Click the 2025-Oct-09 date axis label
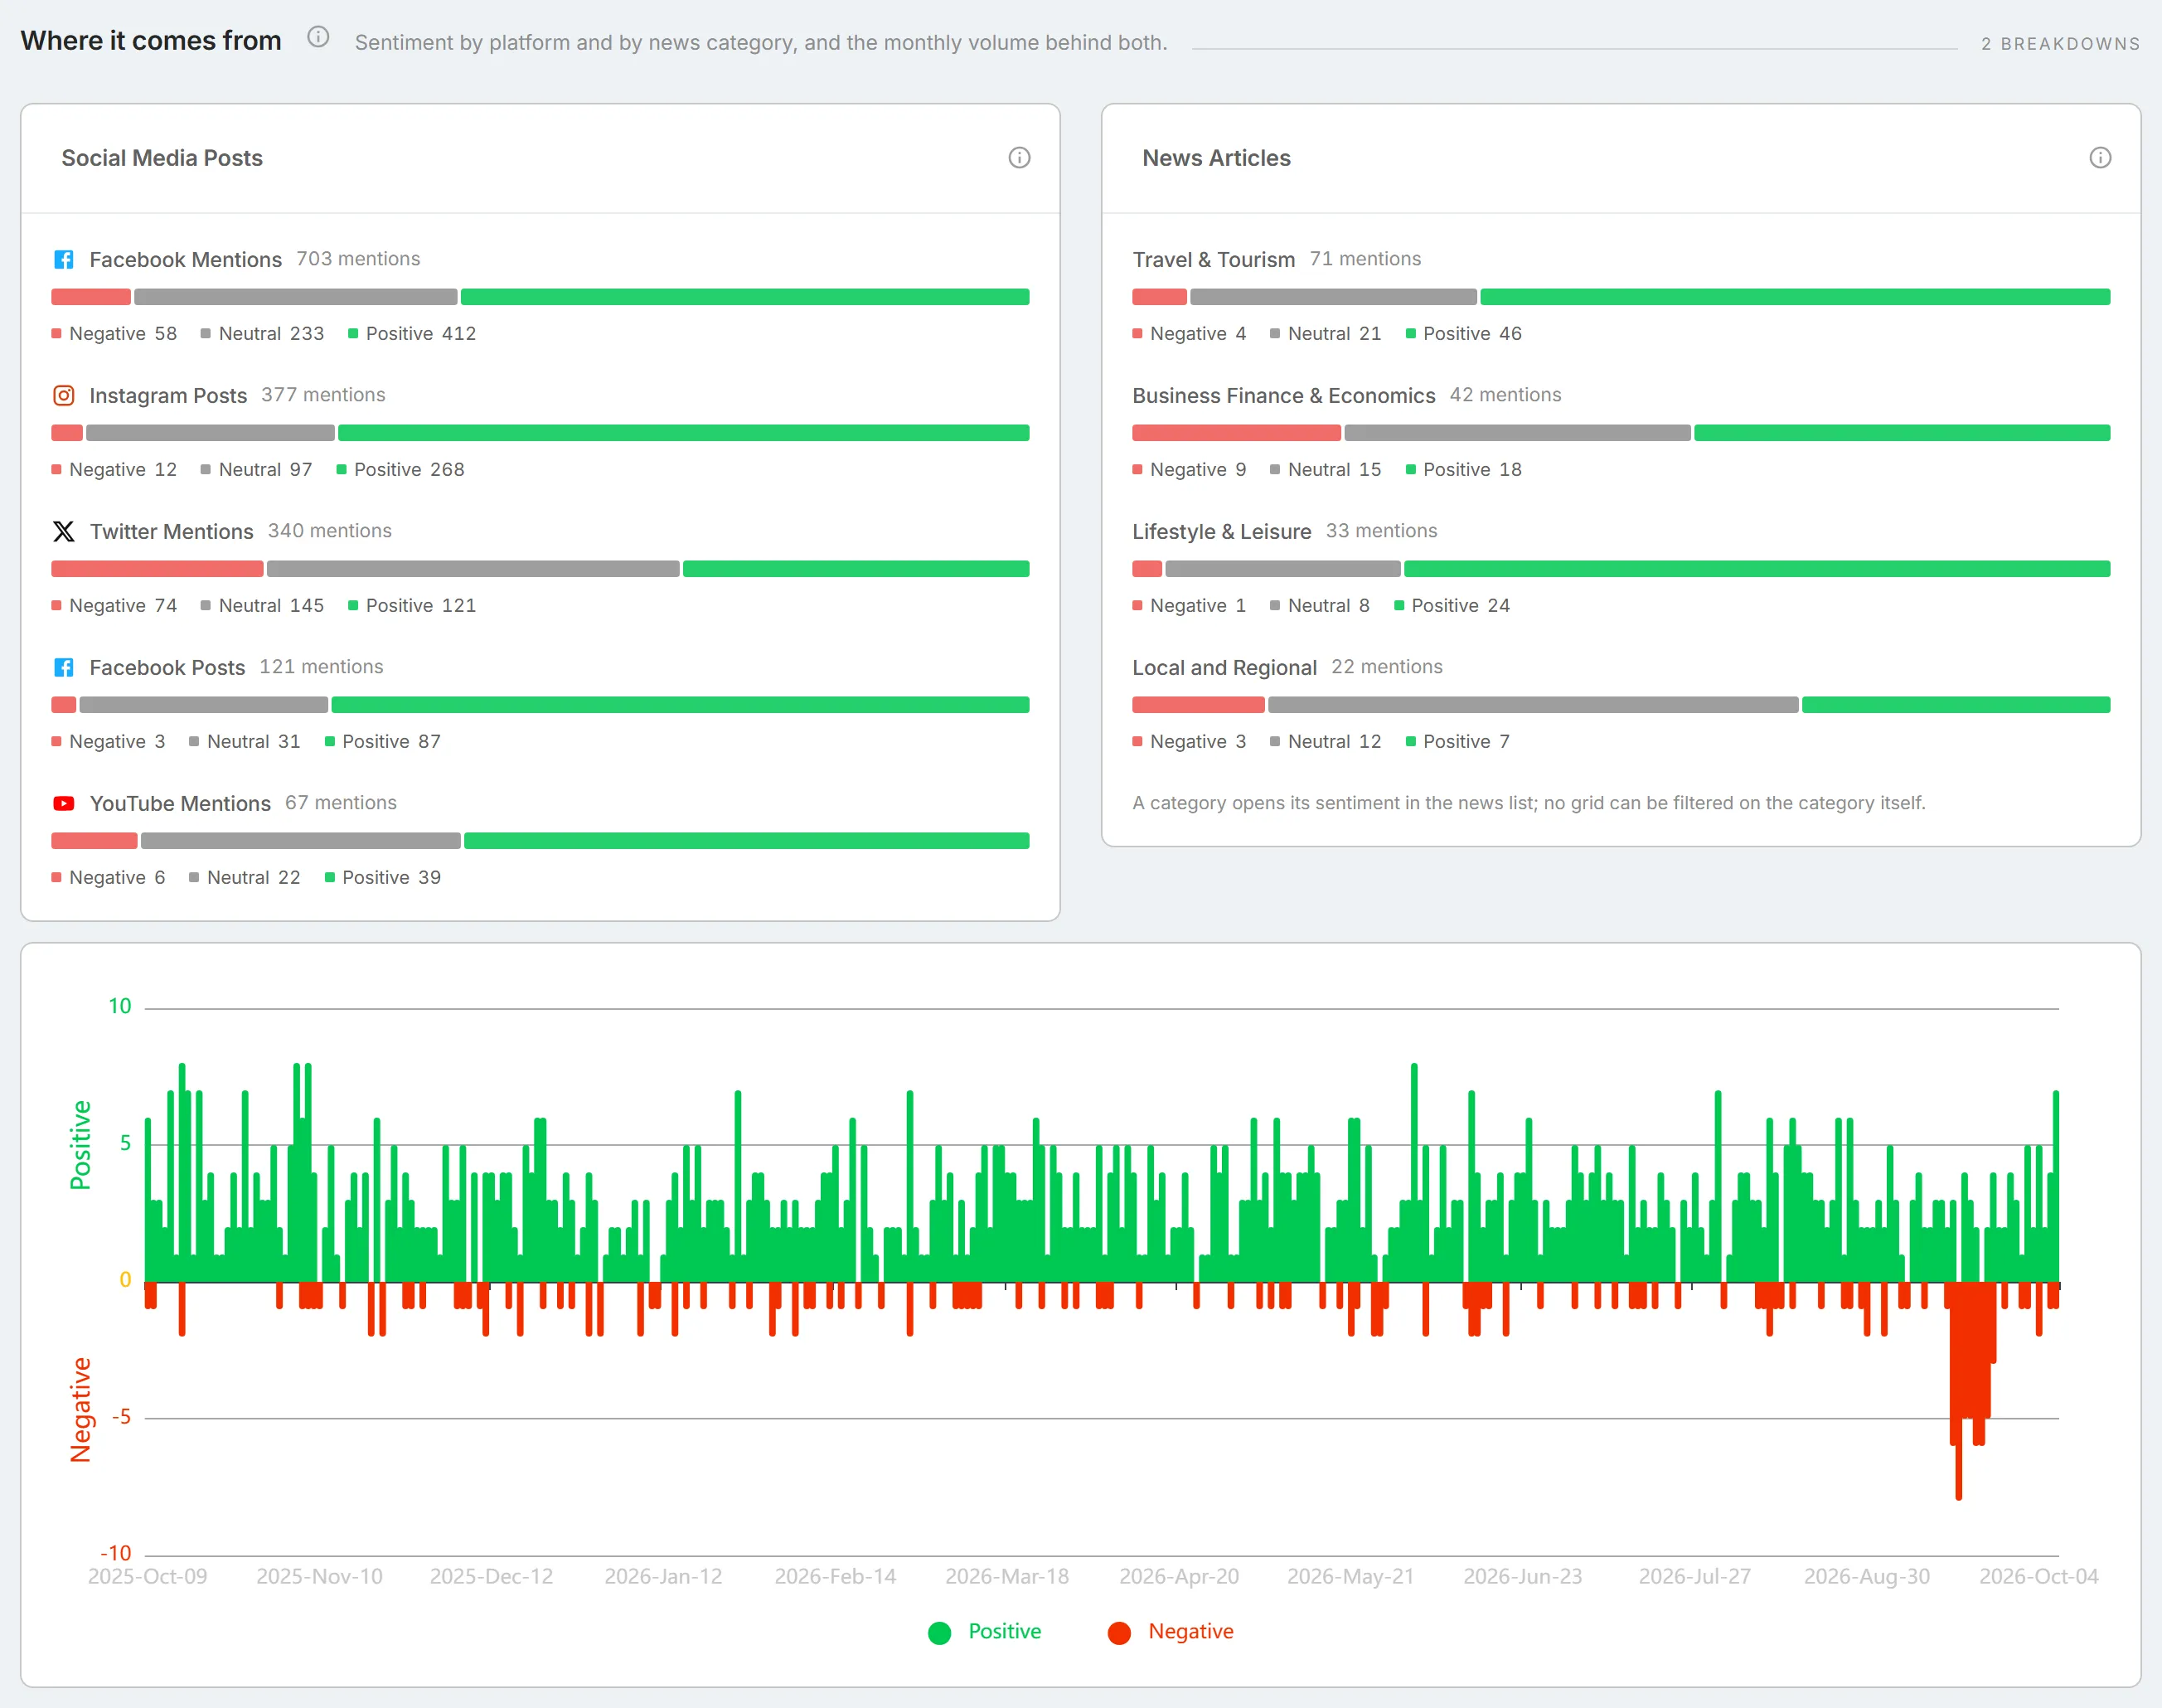The image size is (2162, 1708). pyautogui.click(x=148, y=1577)
